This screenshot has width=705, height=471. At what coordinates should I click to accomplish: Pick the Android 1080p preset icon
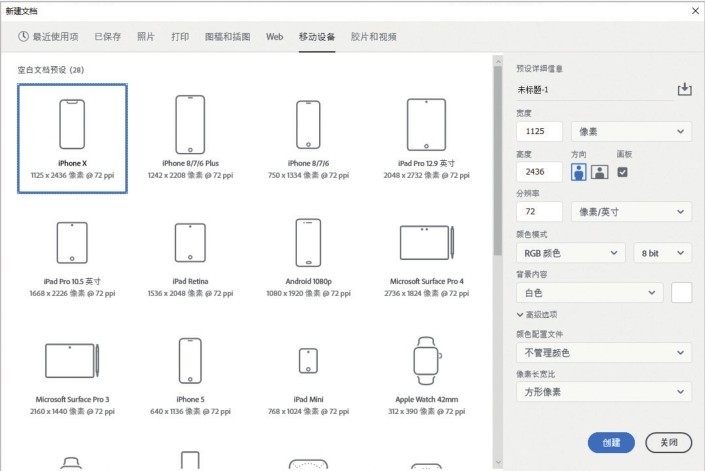click(x=308, y=243)
